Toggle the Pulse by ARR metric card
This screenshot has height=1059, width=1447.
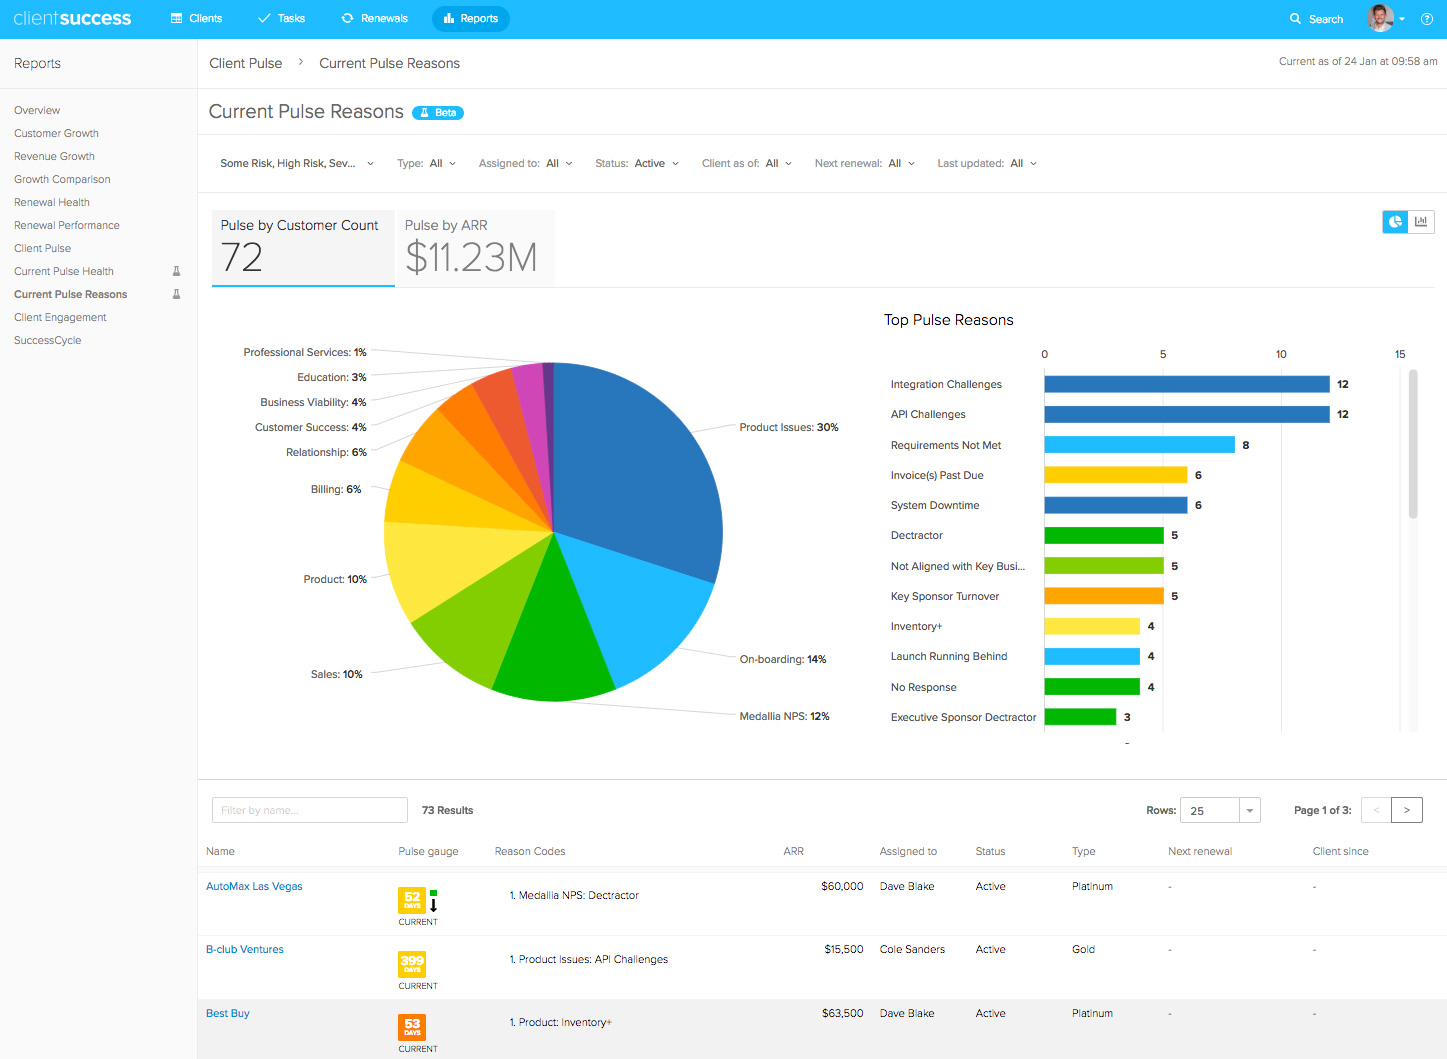(x=474, y=247)
